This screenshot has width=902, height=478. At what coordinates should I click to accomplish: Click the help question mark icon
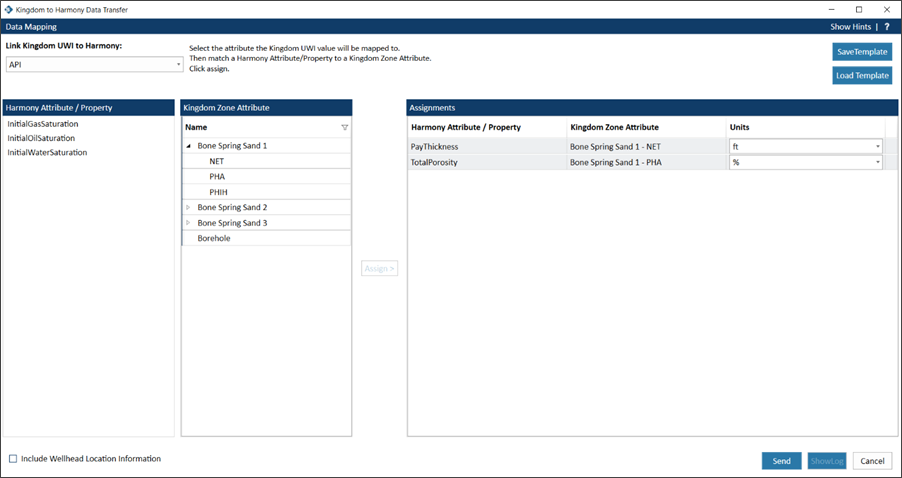click(887, 27)
